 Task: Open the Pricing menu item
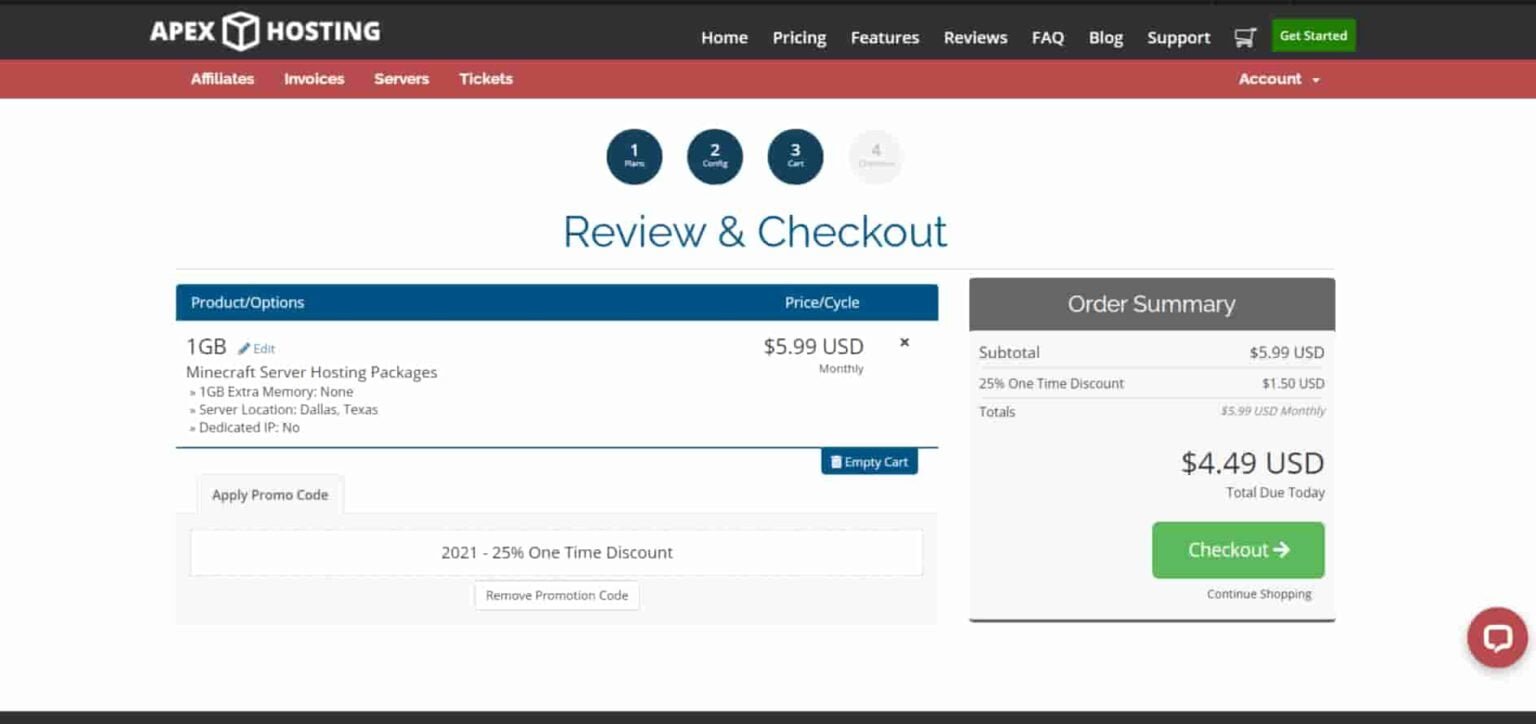(799, 38)
